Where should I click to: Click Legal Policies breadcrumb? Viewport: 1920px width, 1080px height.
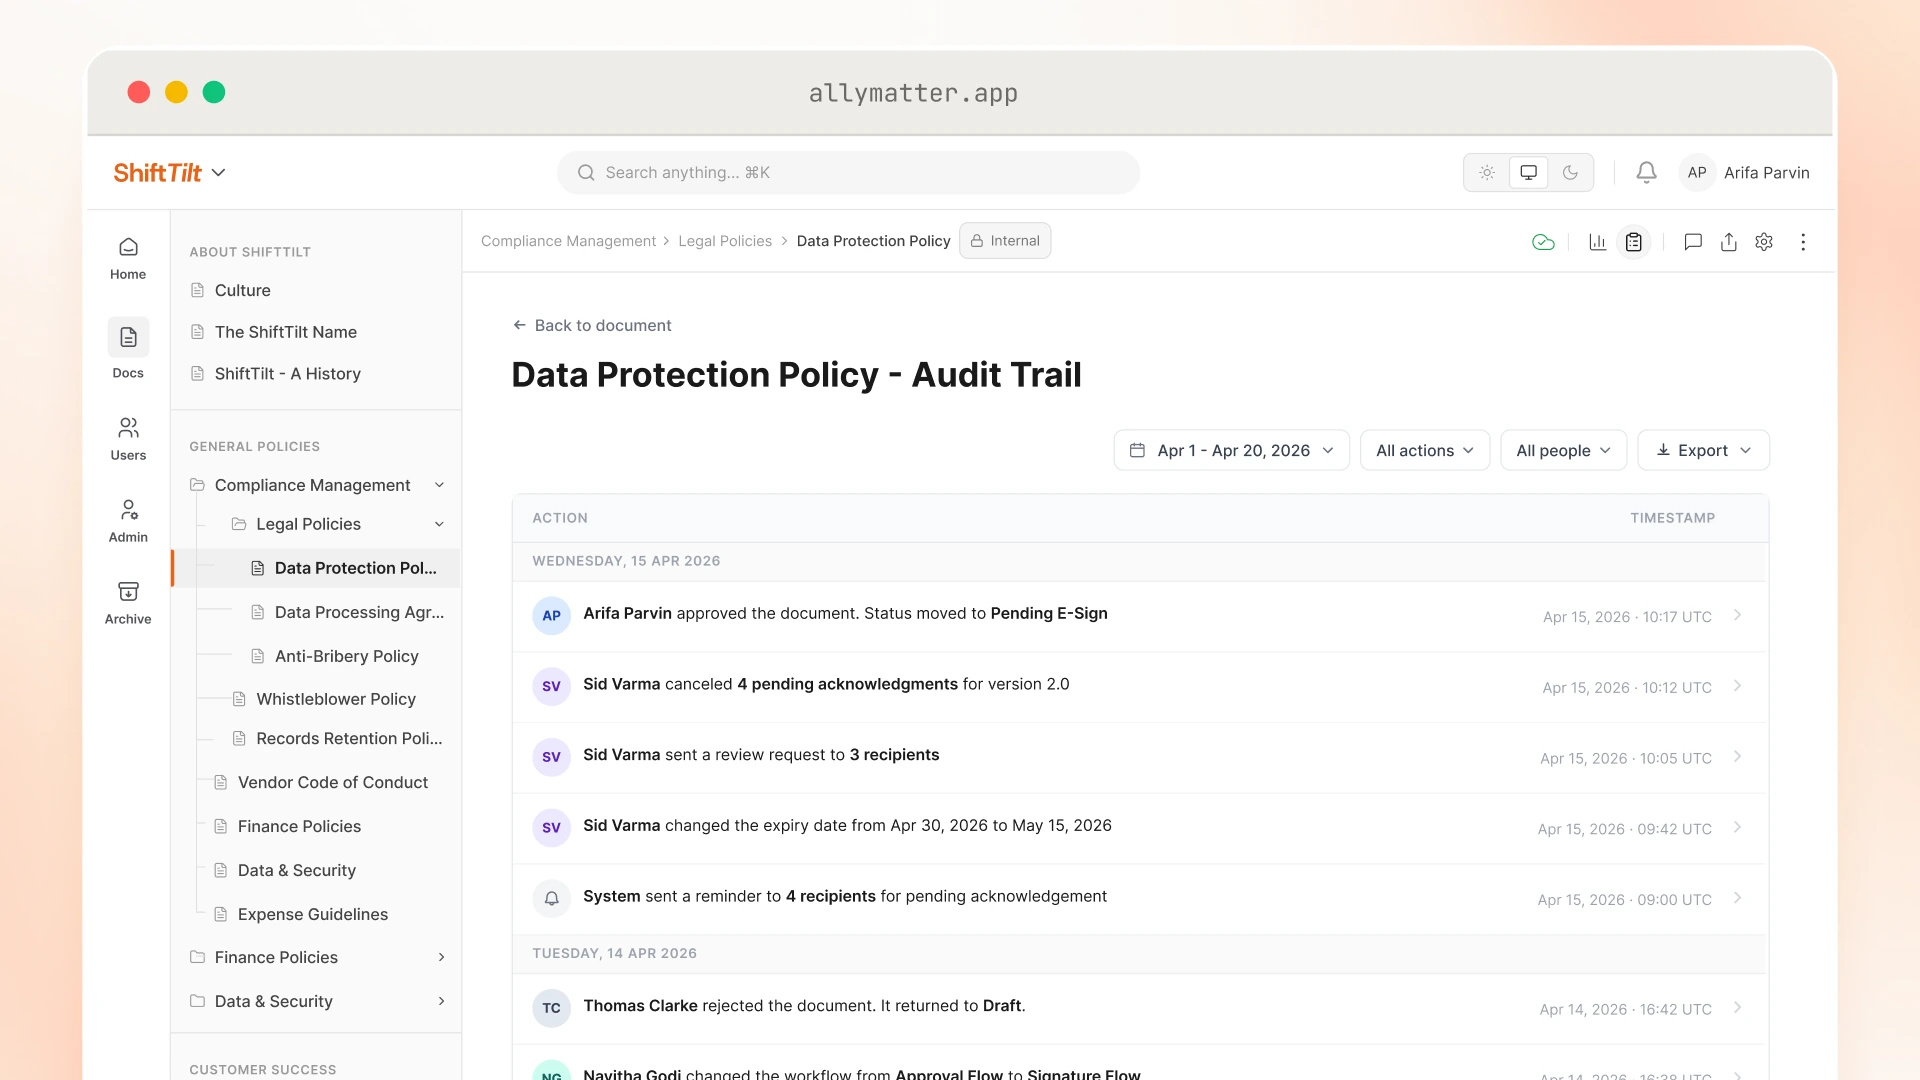[724, 241]
